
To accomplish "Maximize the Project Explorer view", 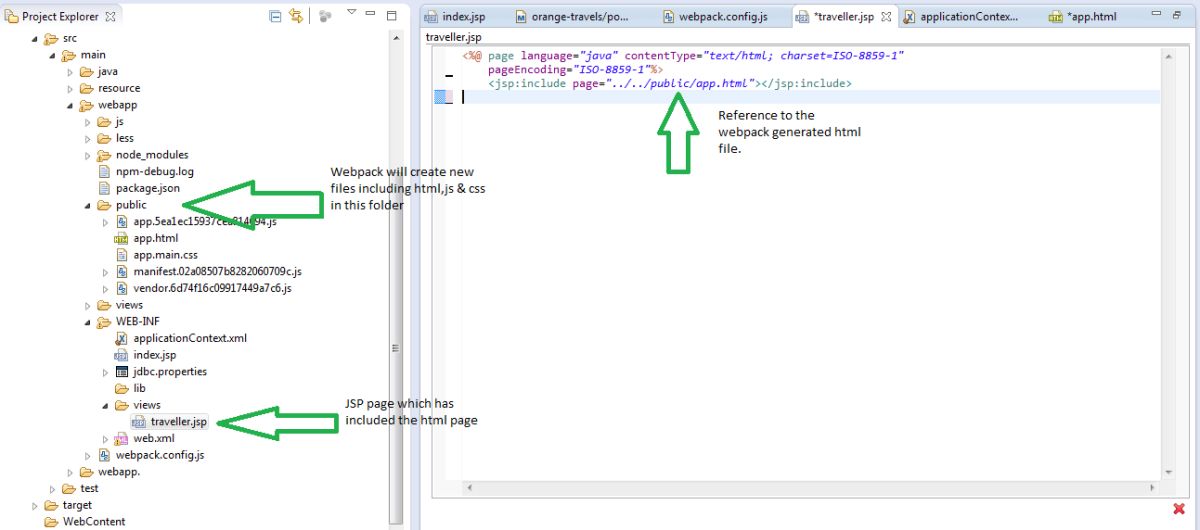I will pyautogui.click(x=392, y=15).
